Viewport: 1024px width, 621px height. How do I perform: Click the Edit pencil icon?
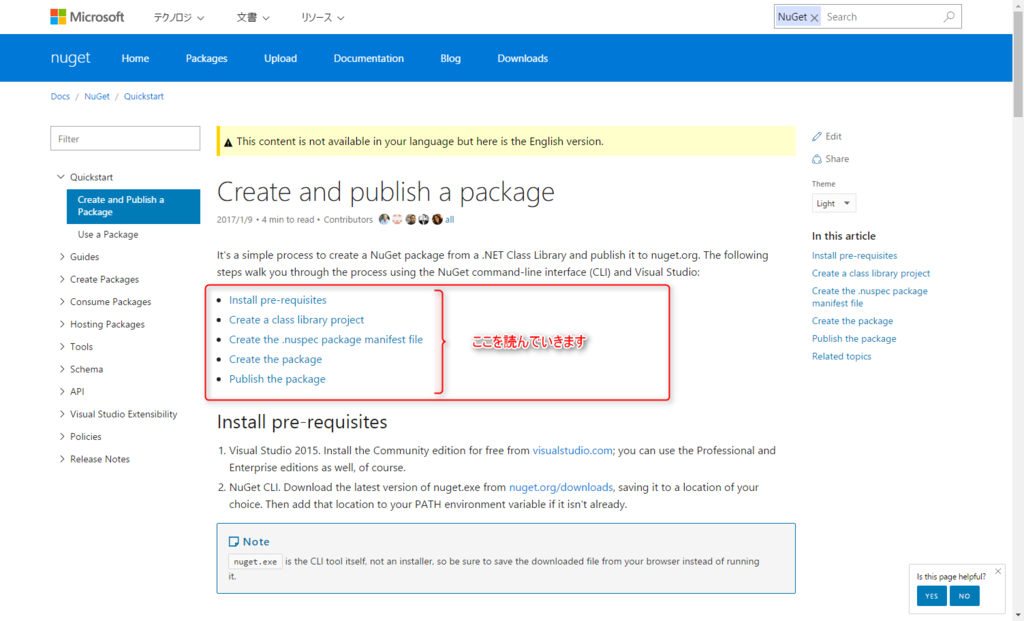point(816,136)
